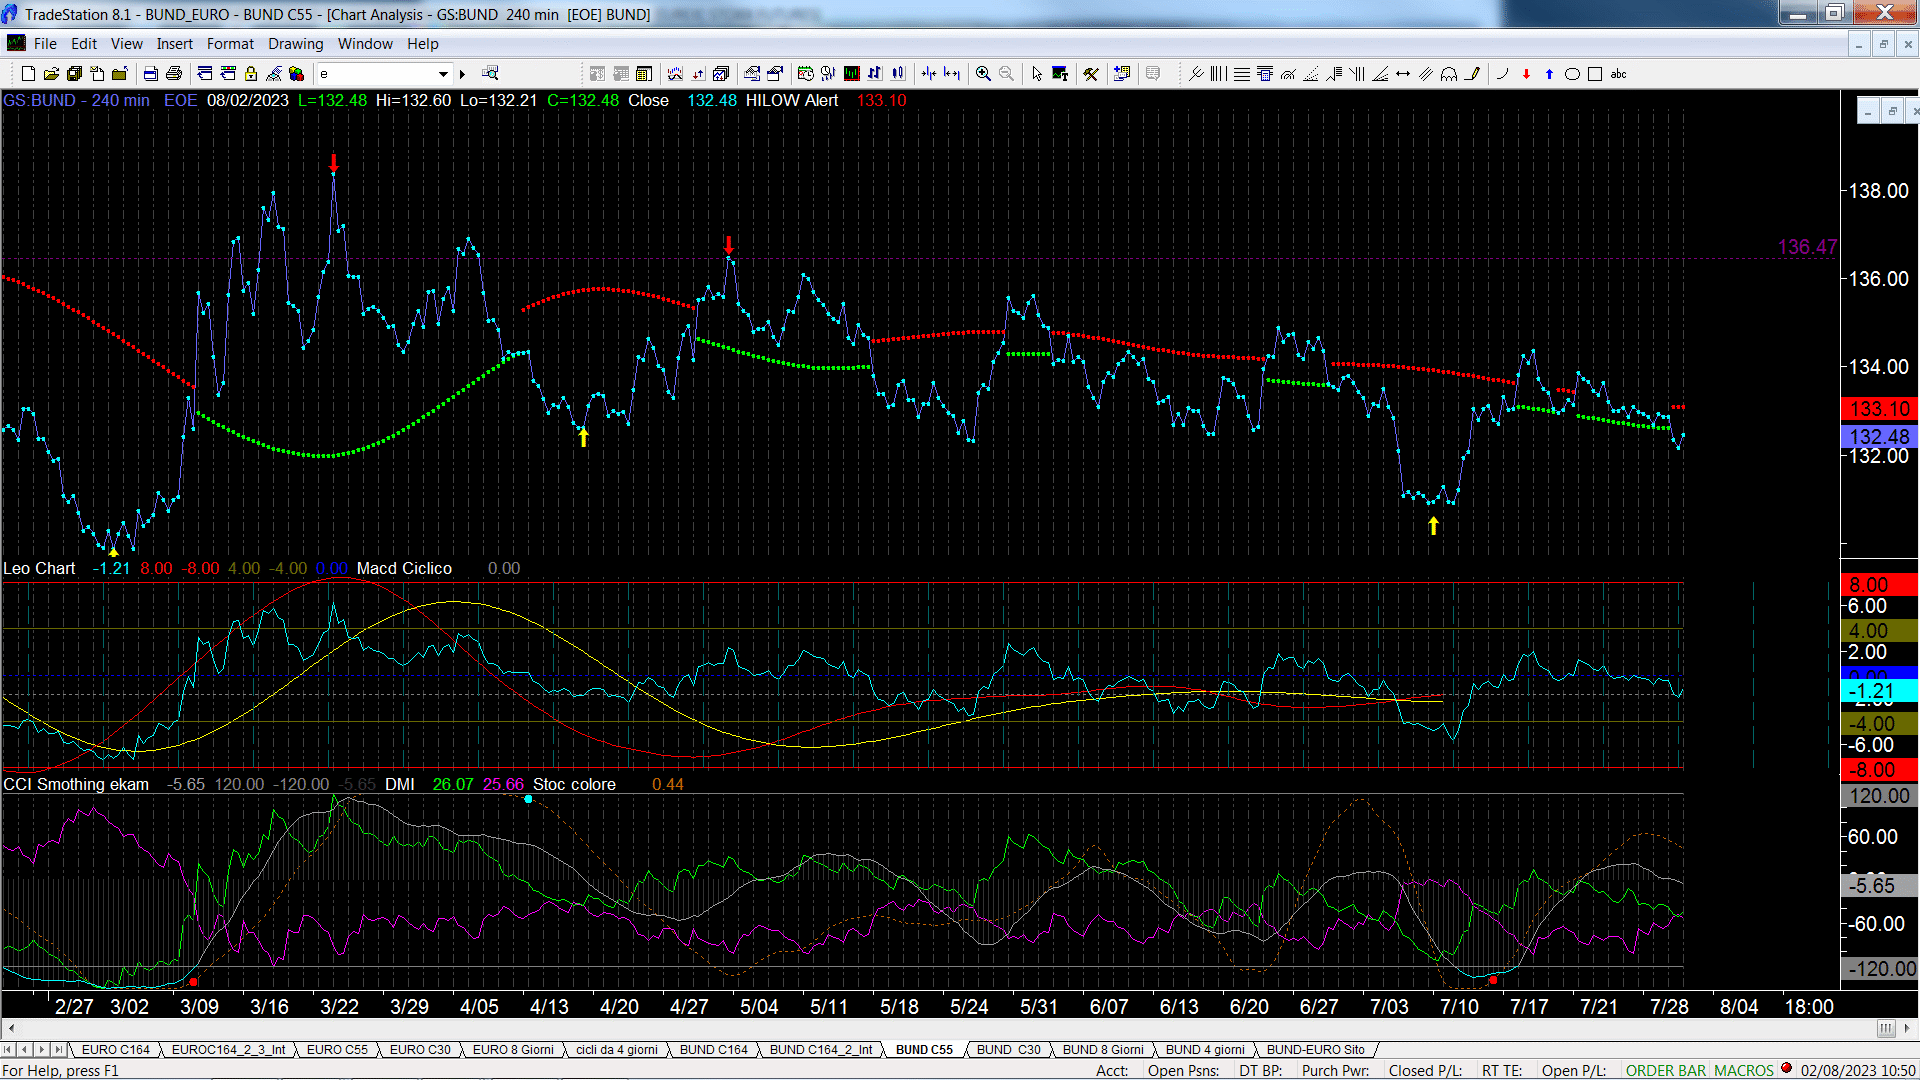The width and height of the screenshot is (1920, 1080).
Task: Click the Stoc colore indicator label
Action: 574,784
